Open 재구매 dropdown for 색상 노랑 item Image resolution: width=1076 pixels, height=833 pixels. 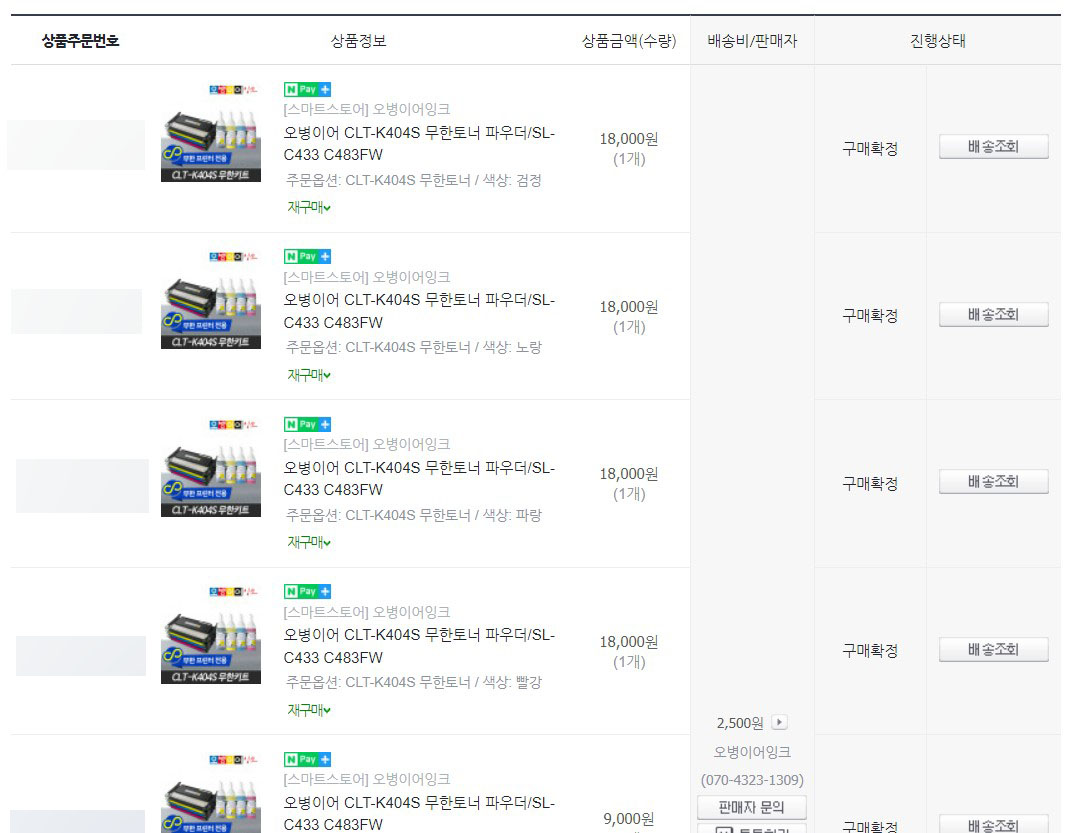(x=309, y=375)
